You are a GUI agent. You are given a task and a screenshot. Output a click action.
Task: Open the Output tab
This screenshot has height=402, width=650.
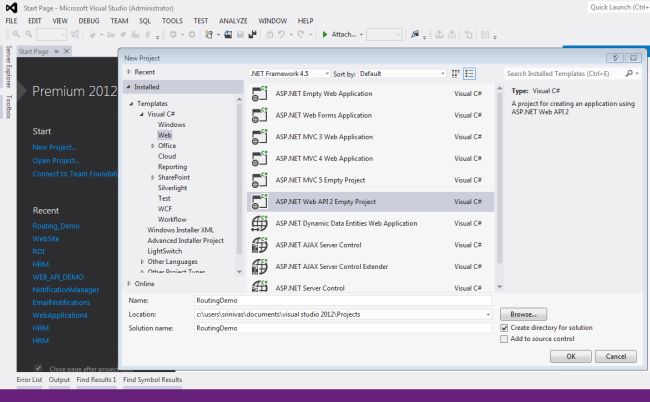tap(59, 380)
